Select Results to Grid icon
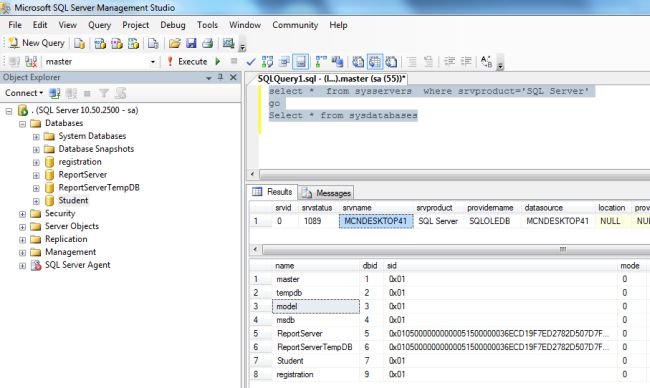 (375, 62)
